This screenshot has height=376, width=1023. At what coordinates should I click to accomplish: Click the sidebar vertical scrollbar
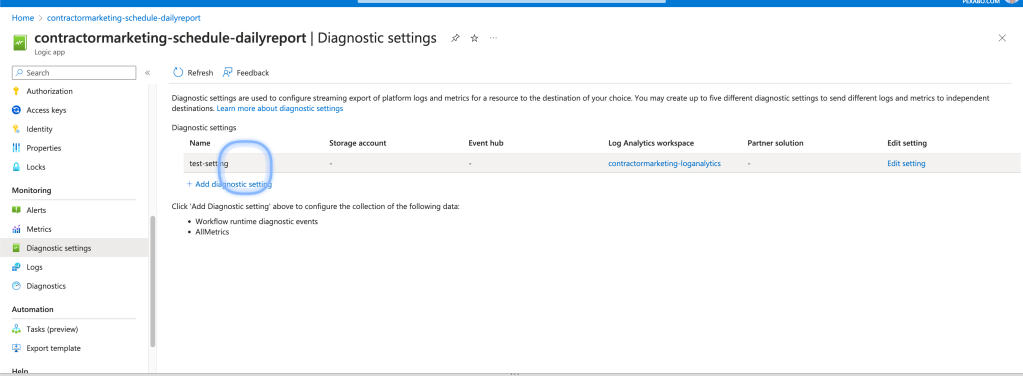(153, 281)
